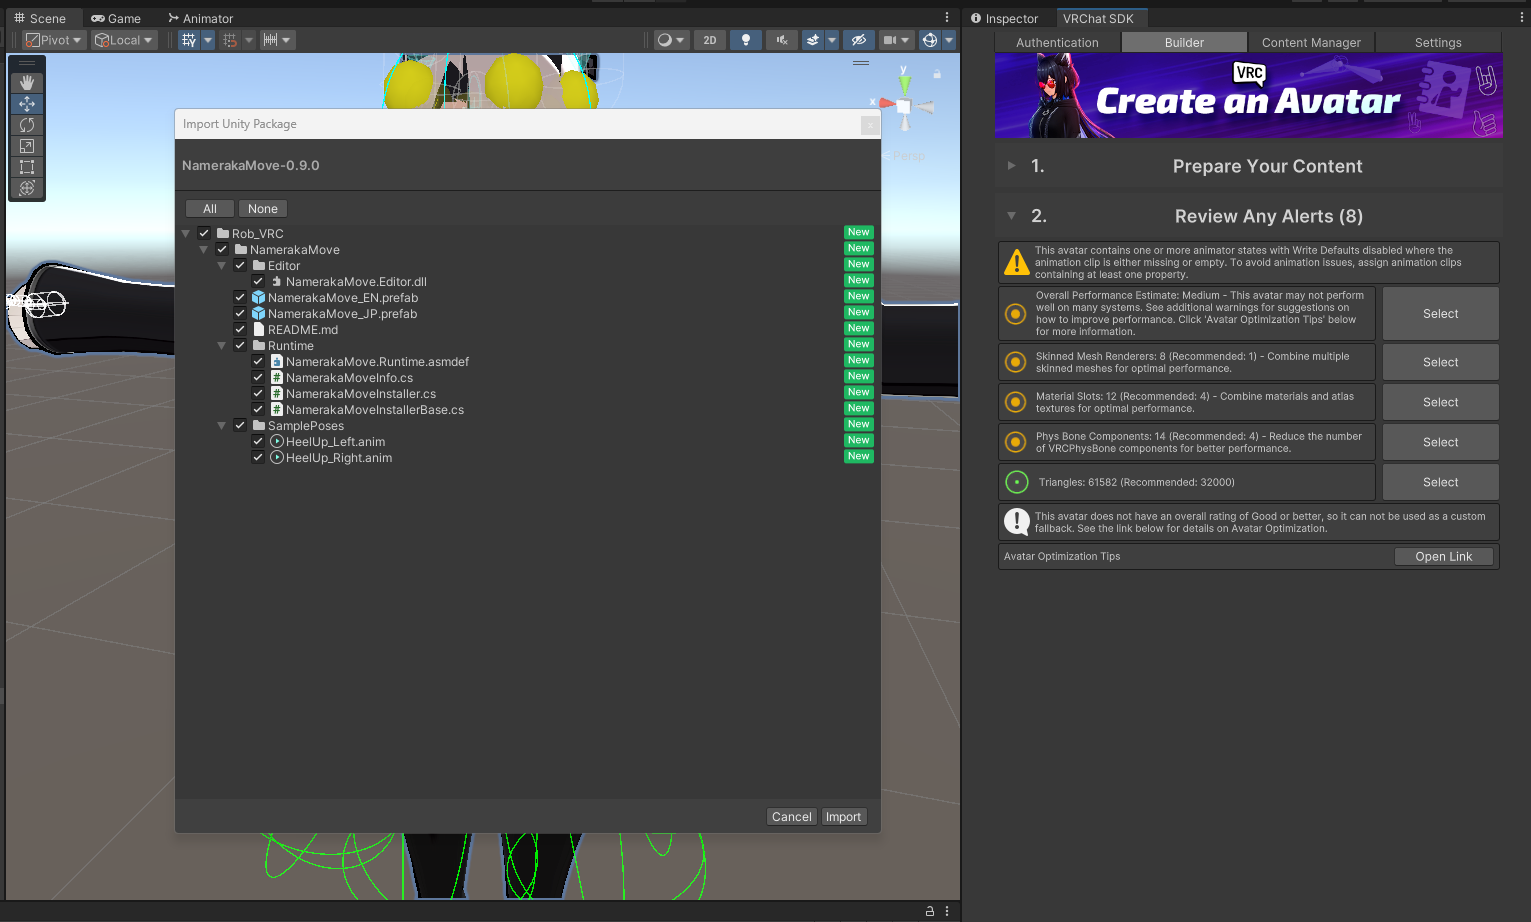1531x922 pixels.
Task: Open the Avatar Optimization Tips link
Action: pos(1444,557)
